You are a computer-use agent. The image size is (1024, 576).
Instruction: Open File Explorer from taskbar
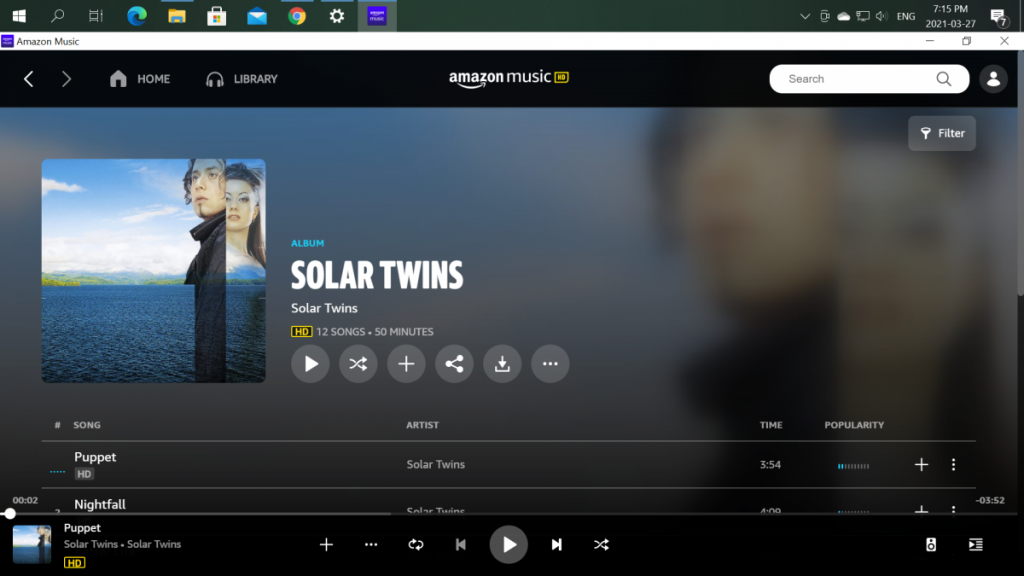pos(176,16)
